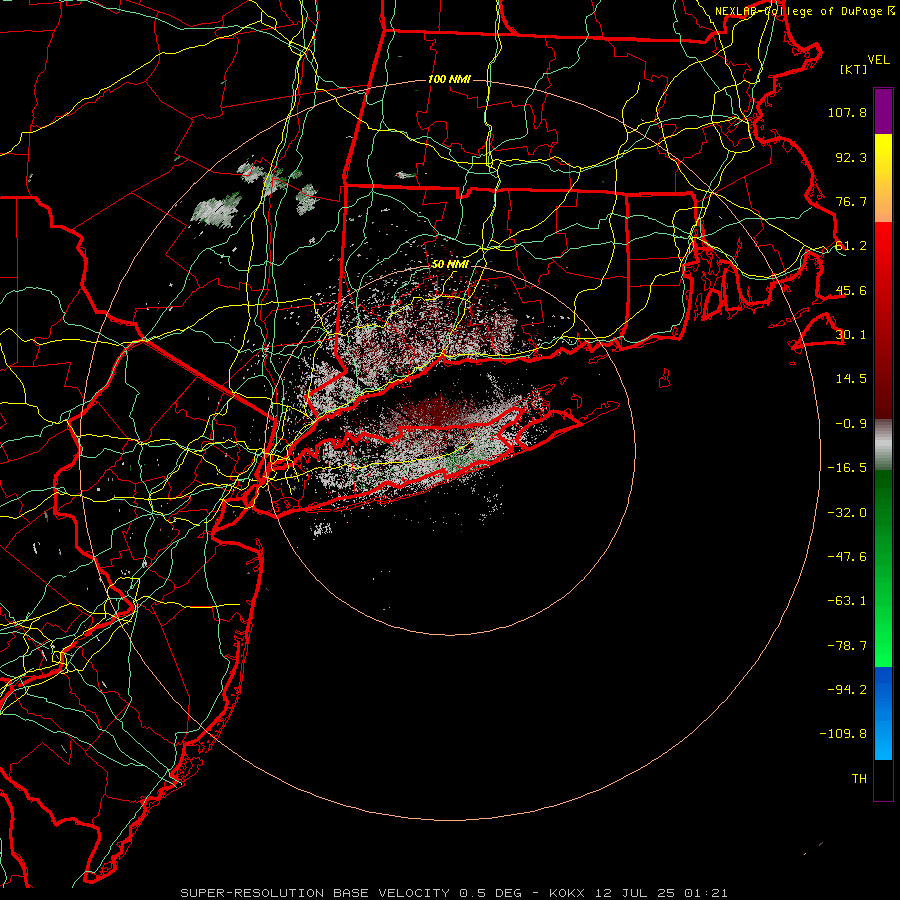Select the 61.2 velocity scale value
Screen dimensions: 900x900
pyautogui.click(x=851, y=246)
